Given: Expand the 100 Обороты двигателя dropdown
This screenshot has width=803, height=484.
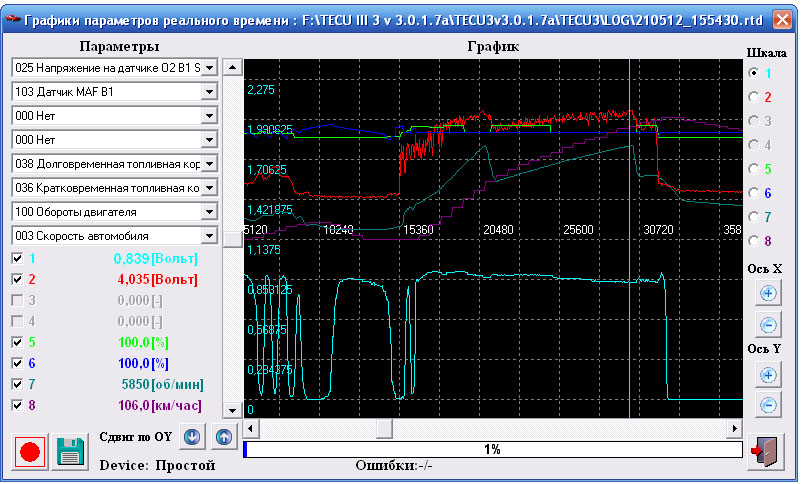Looking at the screenshot, I should [210, 212].
